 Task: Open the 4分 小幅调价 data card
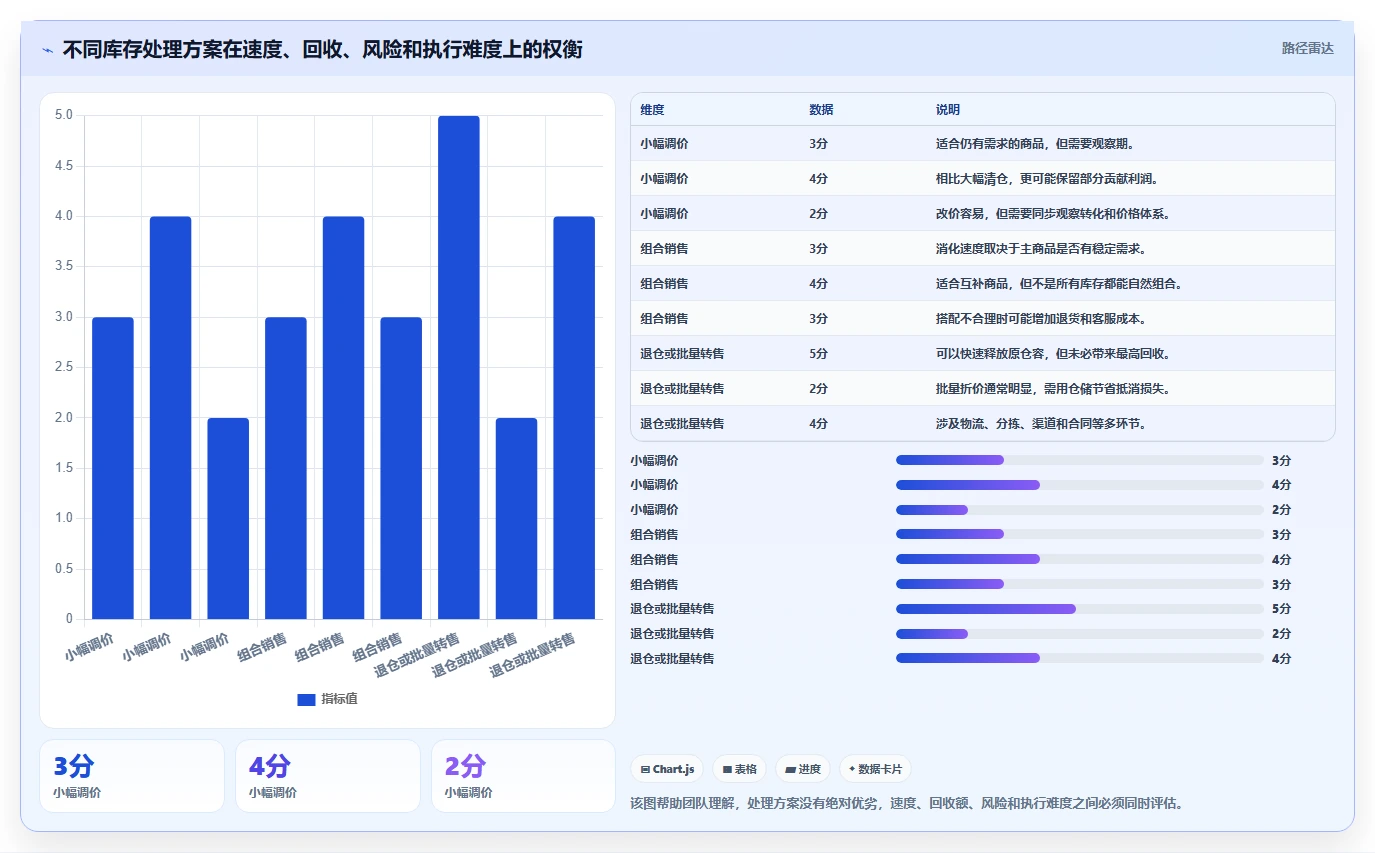[x=328, y=776]
